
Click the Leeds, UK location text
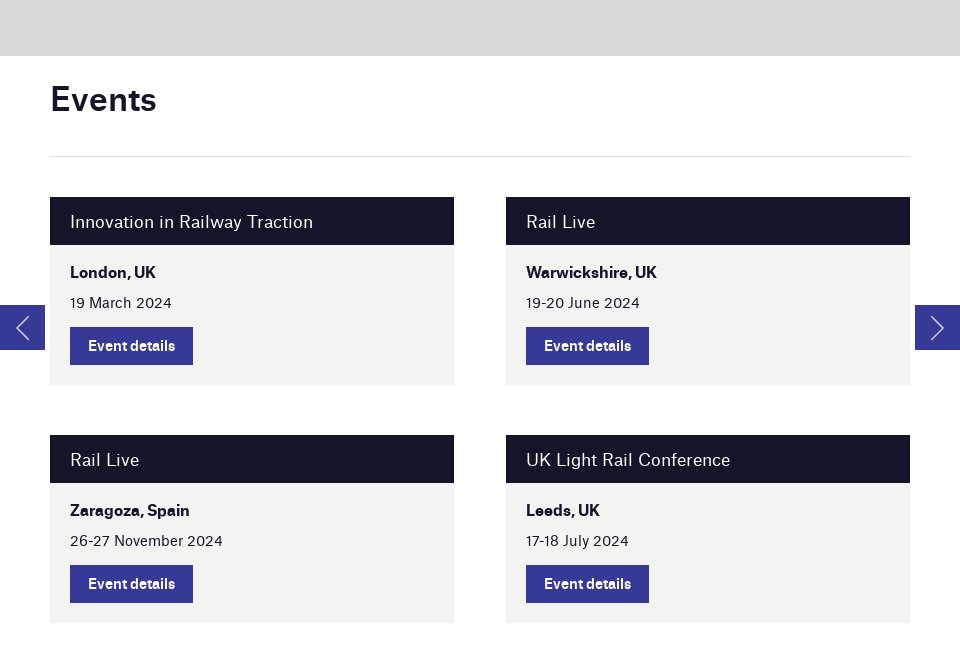[x=563, y=510]
